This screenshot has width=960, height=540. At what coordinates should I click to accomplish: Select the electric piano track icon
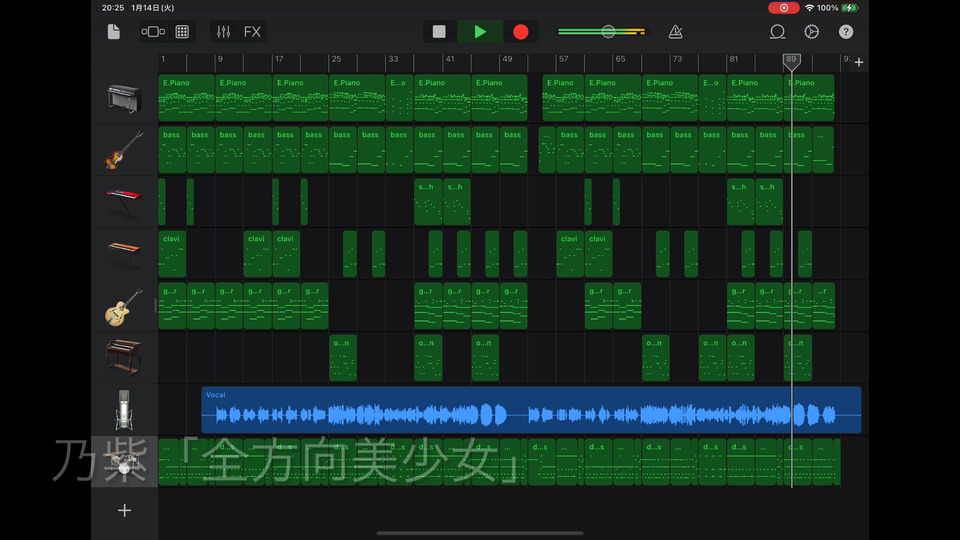click(x=124, y=99)
